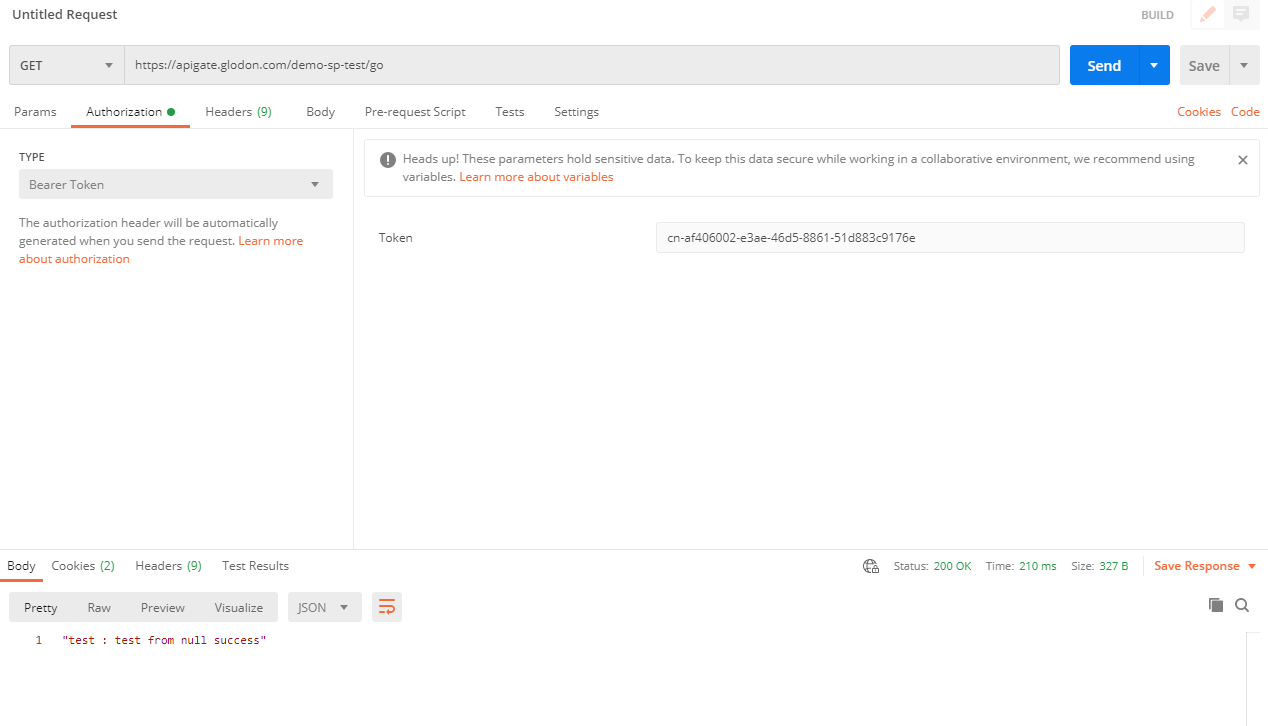This screenshot has height=726, width=1268.
Task: Open the comments icon in top right
Action: pyautogui.click(x=1241, y=14)
